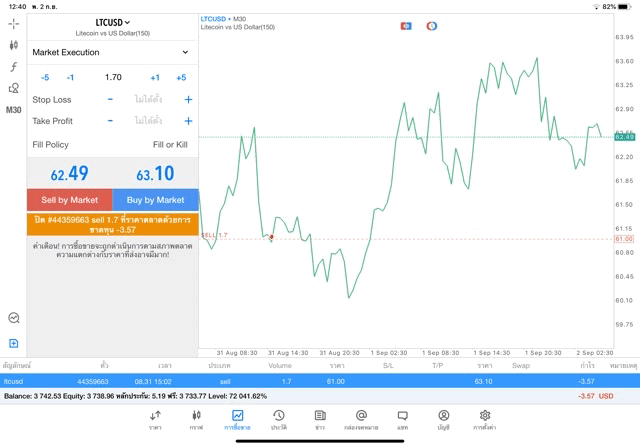640x447 pixels.
Task: Select the ltcusd open position row
Action: pyautogui.click(x=320, y=381)
